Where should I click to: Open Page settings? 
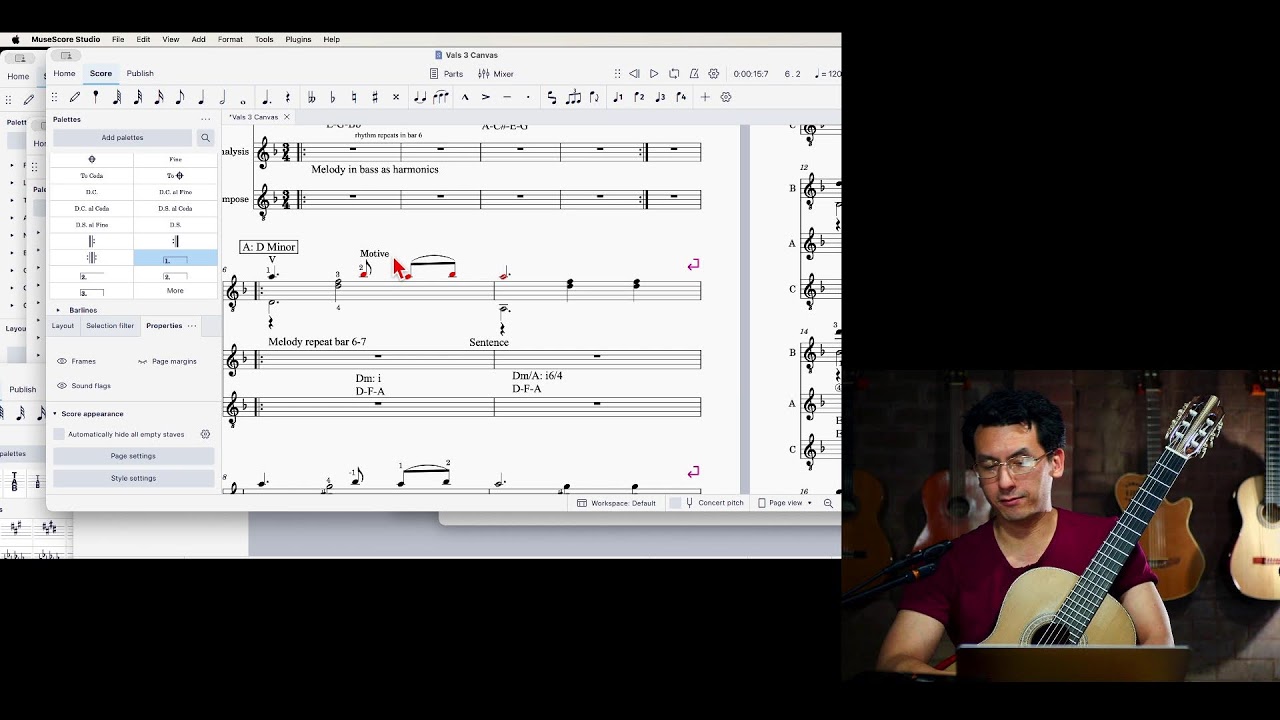(x=133, y=456)
